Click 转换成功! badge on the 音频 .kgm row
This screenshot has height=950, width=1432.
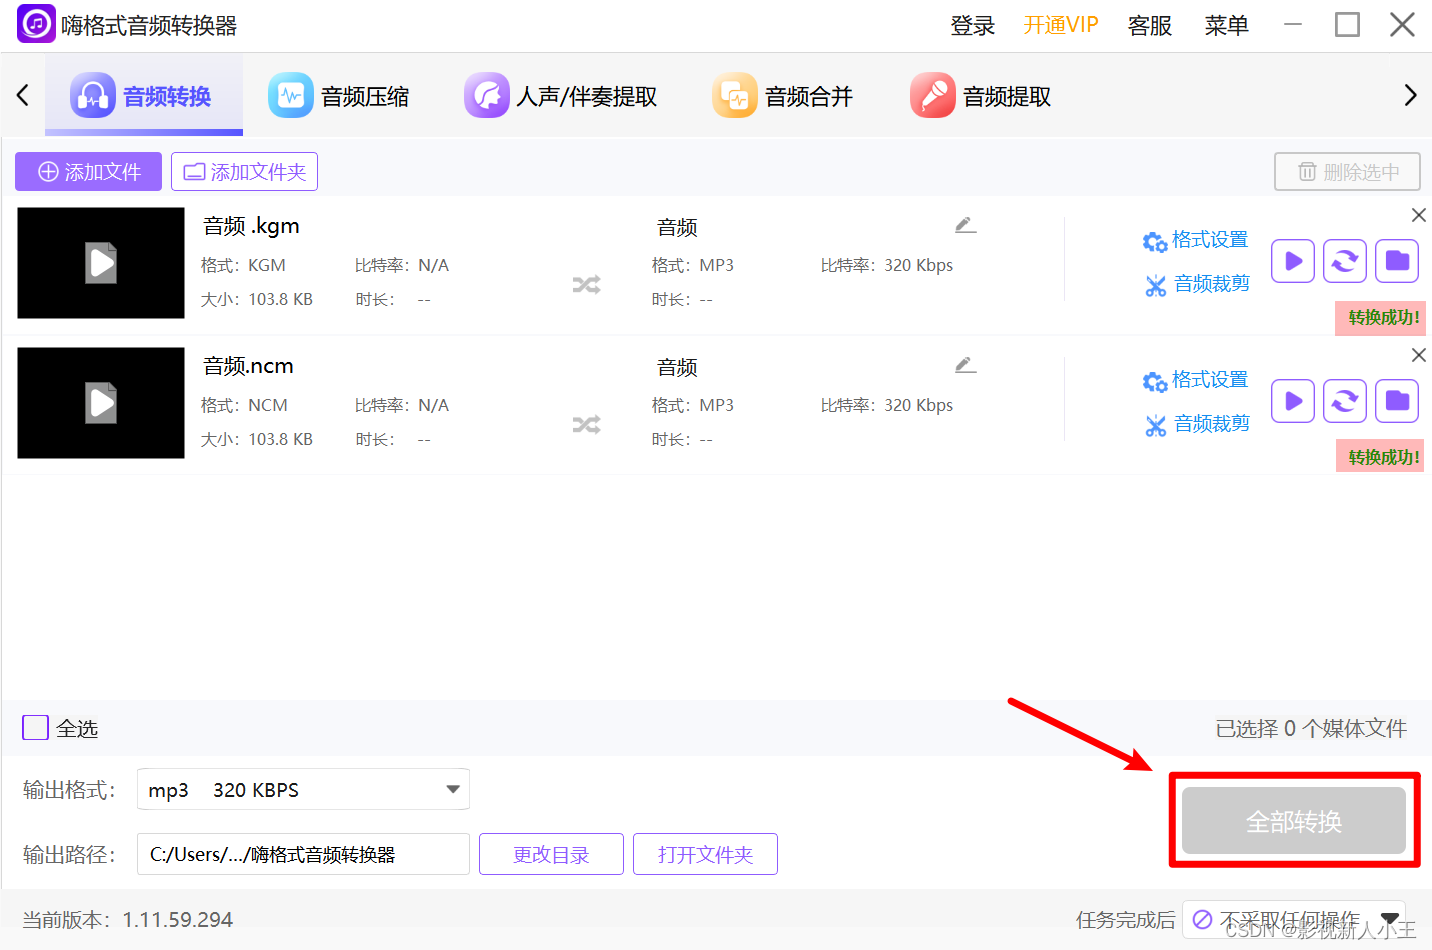[1380, 317]
